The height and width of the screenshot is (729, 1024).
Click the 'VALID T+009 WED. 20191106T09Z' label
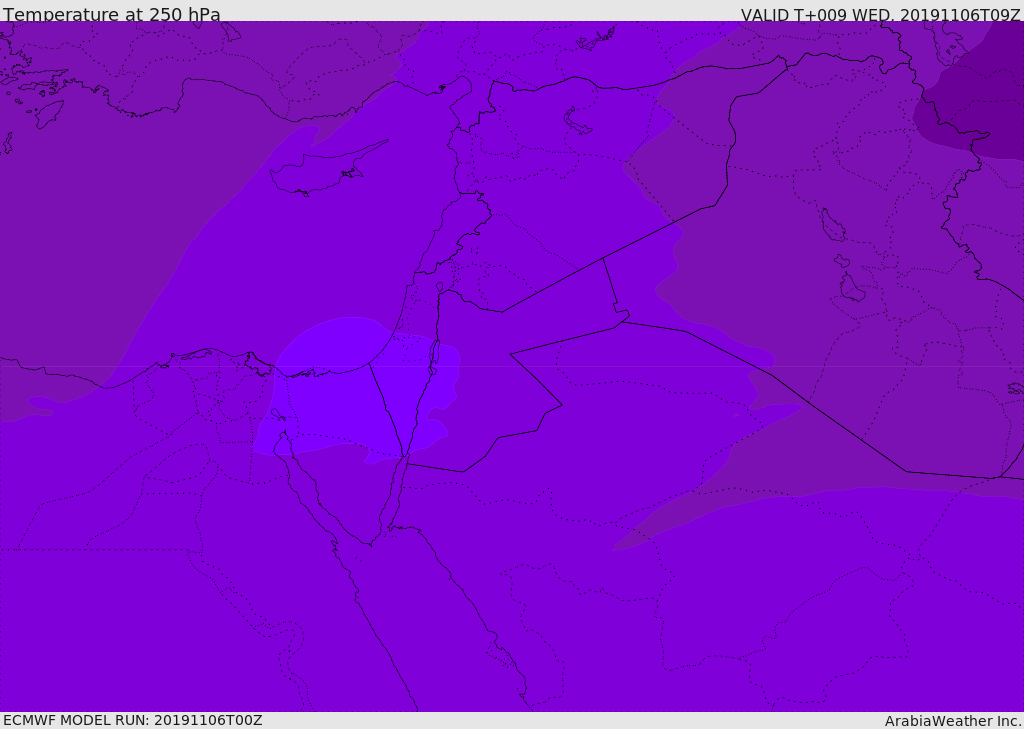pyautogui.click(x=880, y=15)
